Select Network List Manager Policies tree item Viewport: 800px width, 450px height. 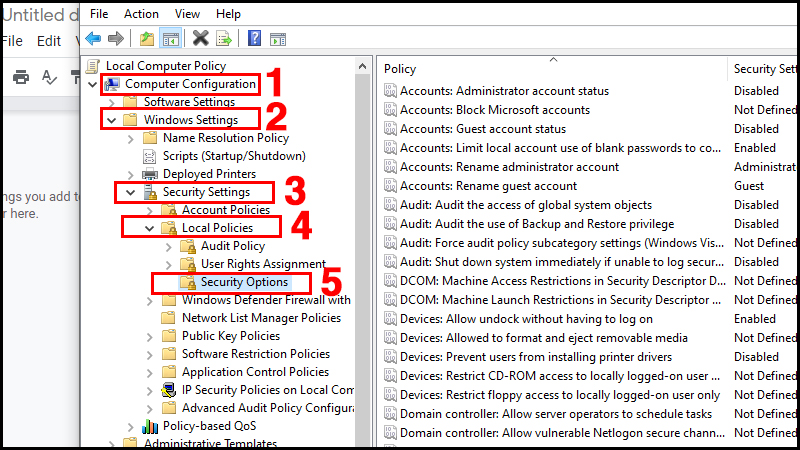261,318
